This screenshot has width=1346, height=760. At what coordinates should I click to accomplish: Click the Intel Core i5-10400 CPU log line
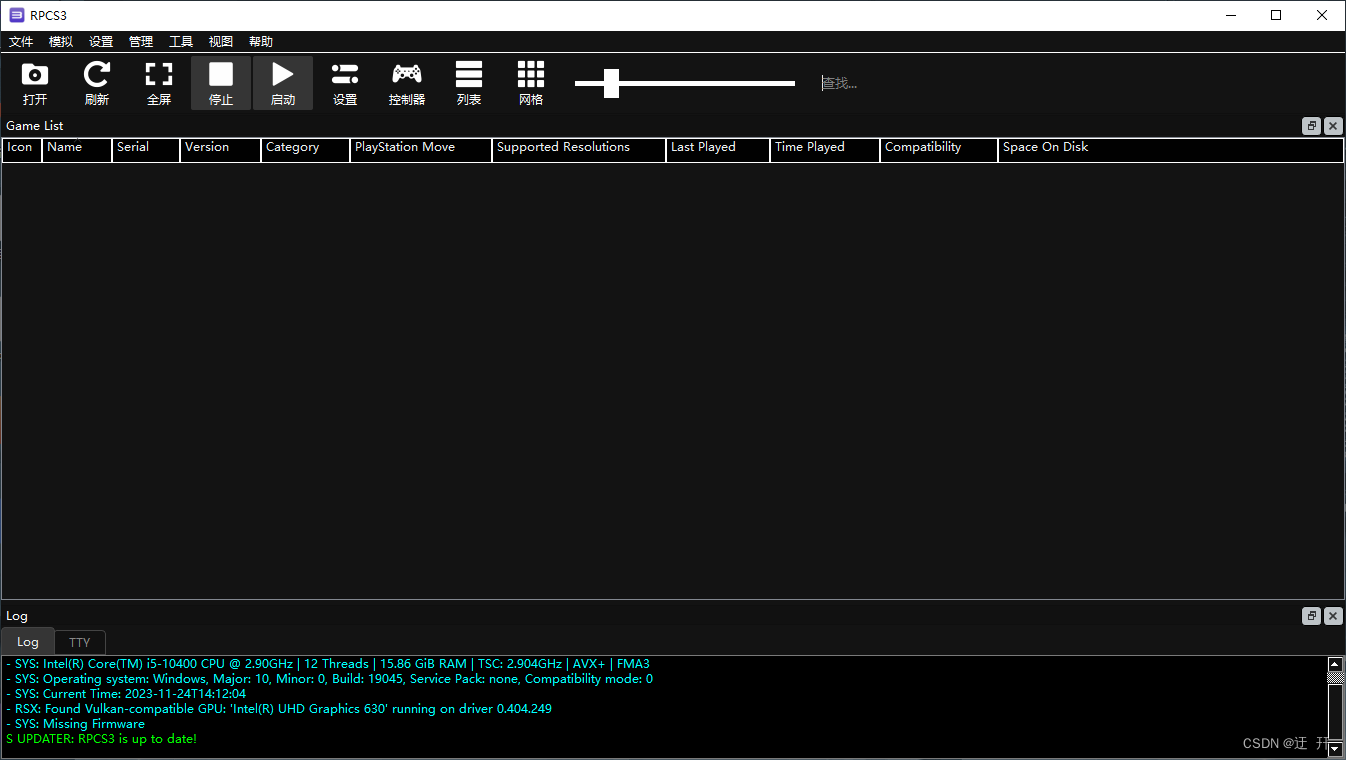click(328, 664)
